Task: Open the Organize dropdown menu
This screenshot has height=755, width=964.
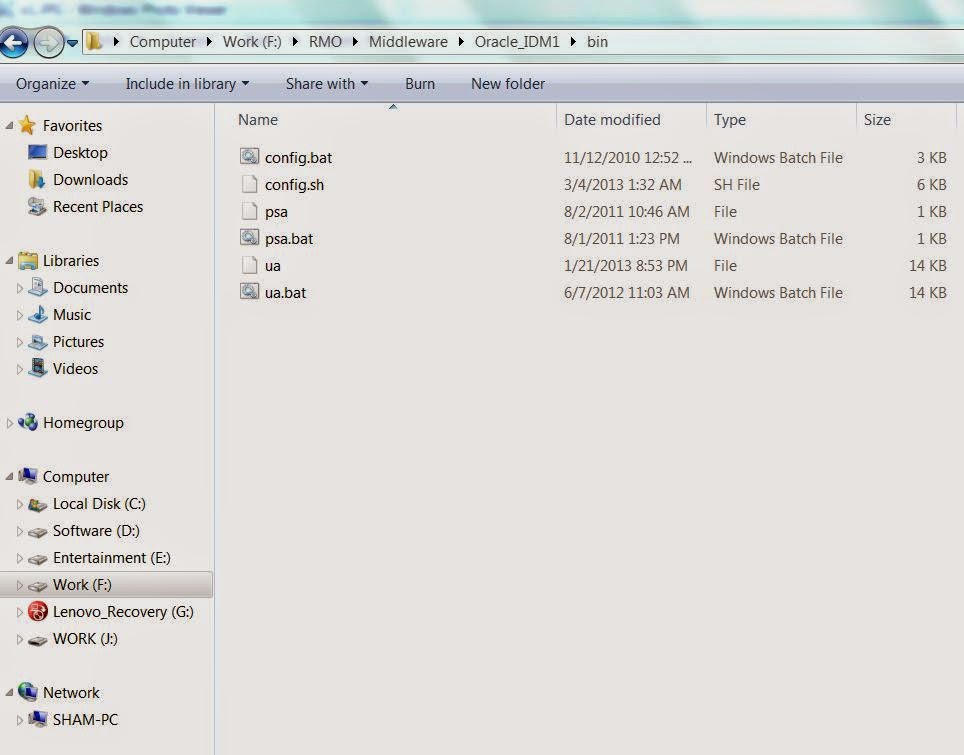Action: (x=52, y=84)
